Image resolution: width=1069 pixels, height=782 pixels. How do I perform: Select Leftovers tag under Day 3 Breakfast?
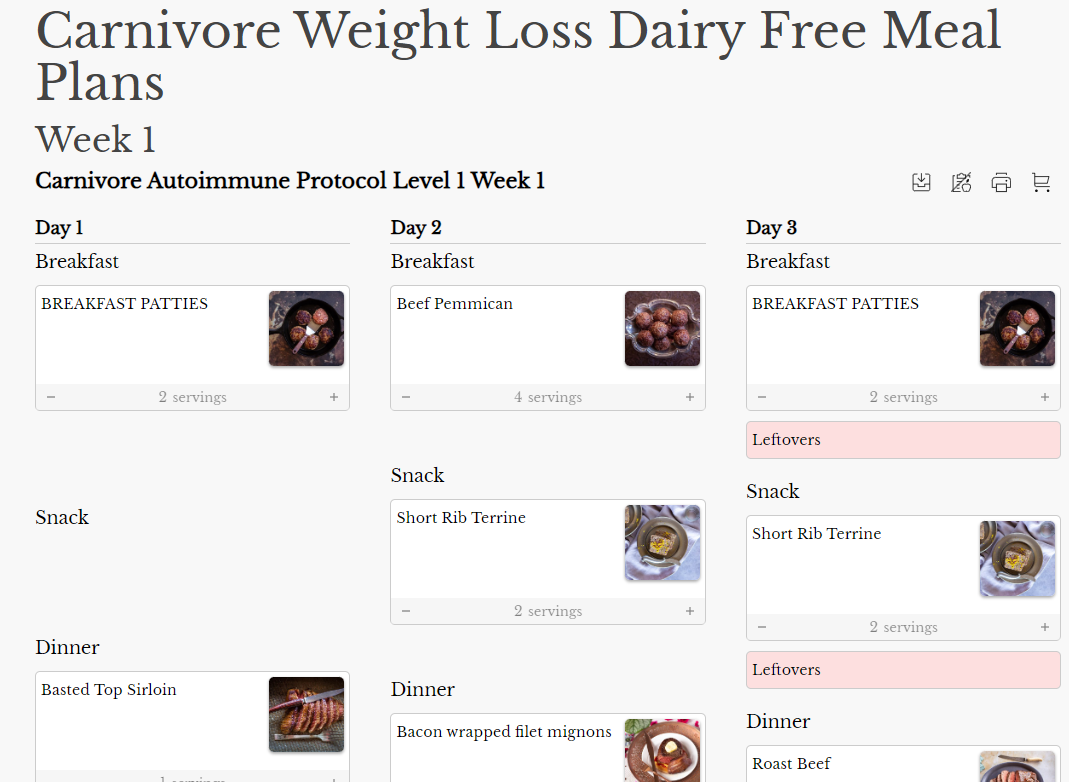pos(903,440)
